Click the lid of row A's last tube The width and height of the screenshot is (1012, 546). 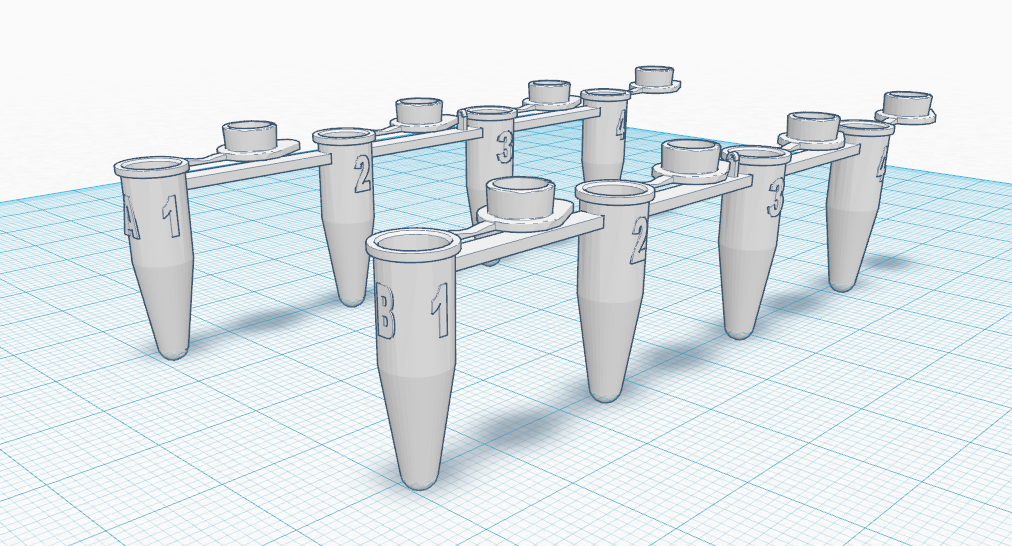click(655, 78)
